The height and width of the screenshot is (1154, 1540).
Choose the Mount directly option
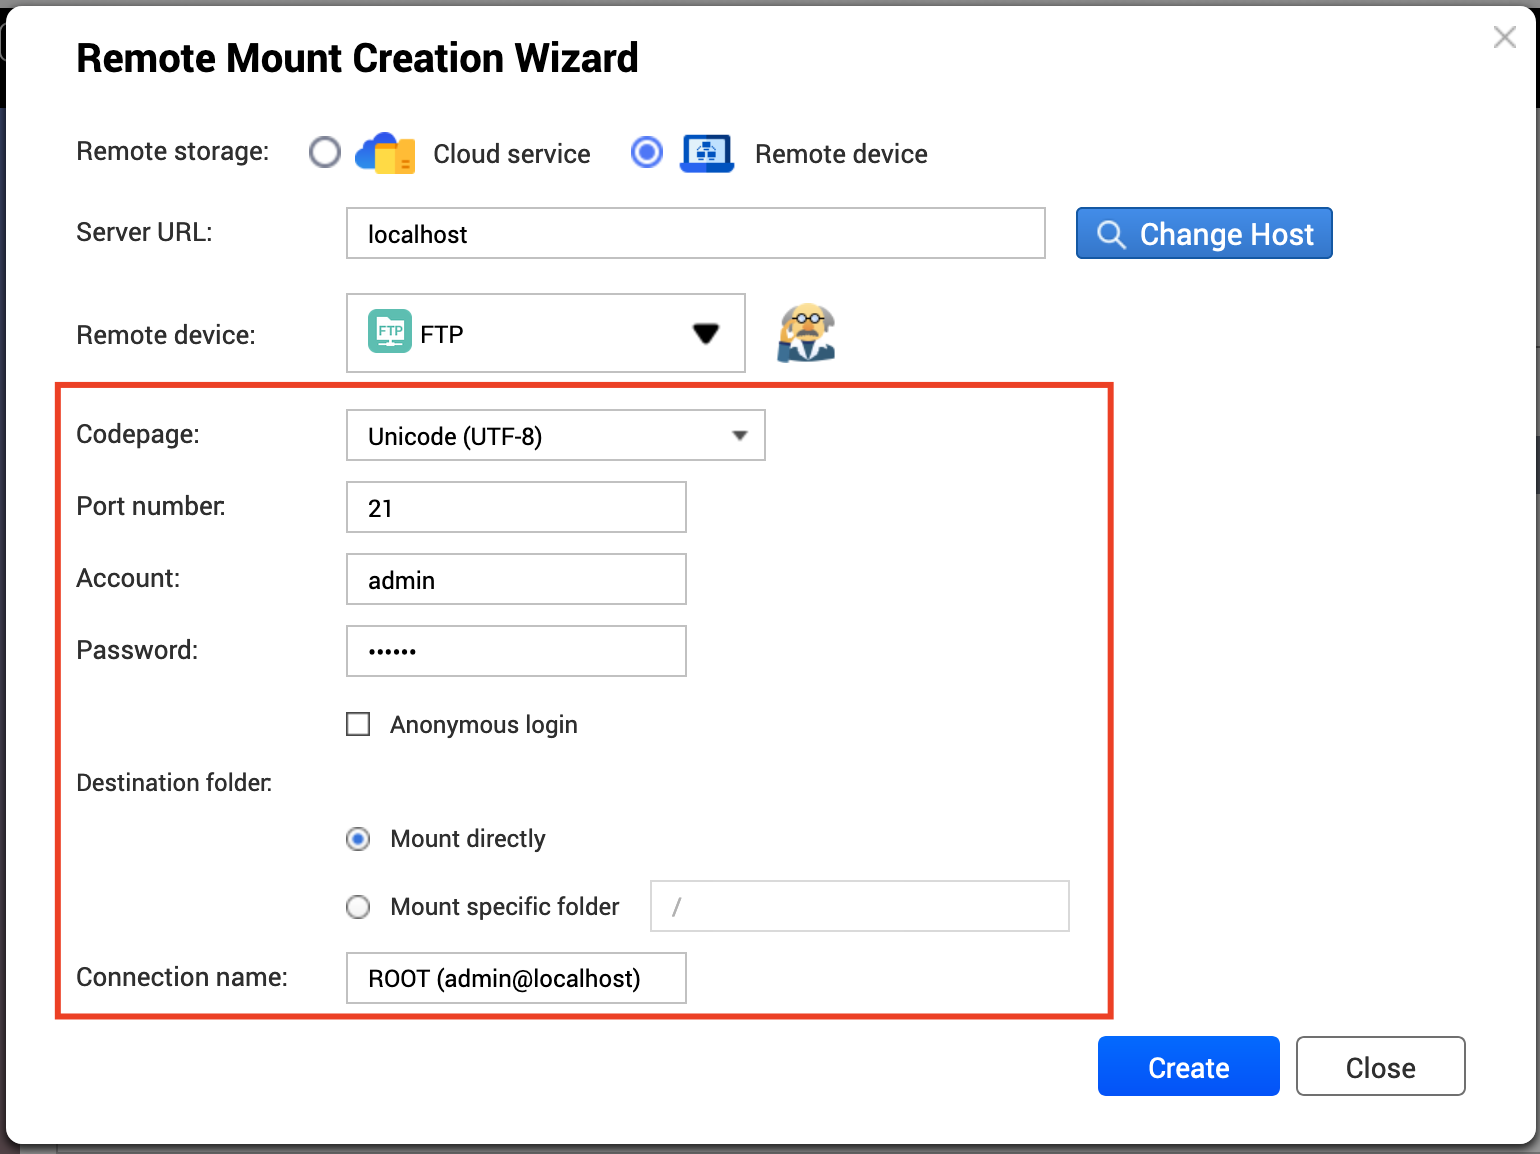[358, 839]
